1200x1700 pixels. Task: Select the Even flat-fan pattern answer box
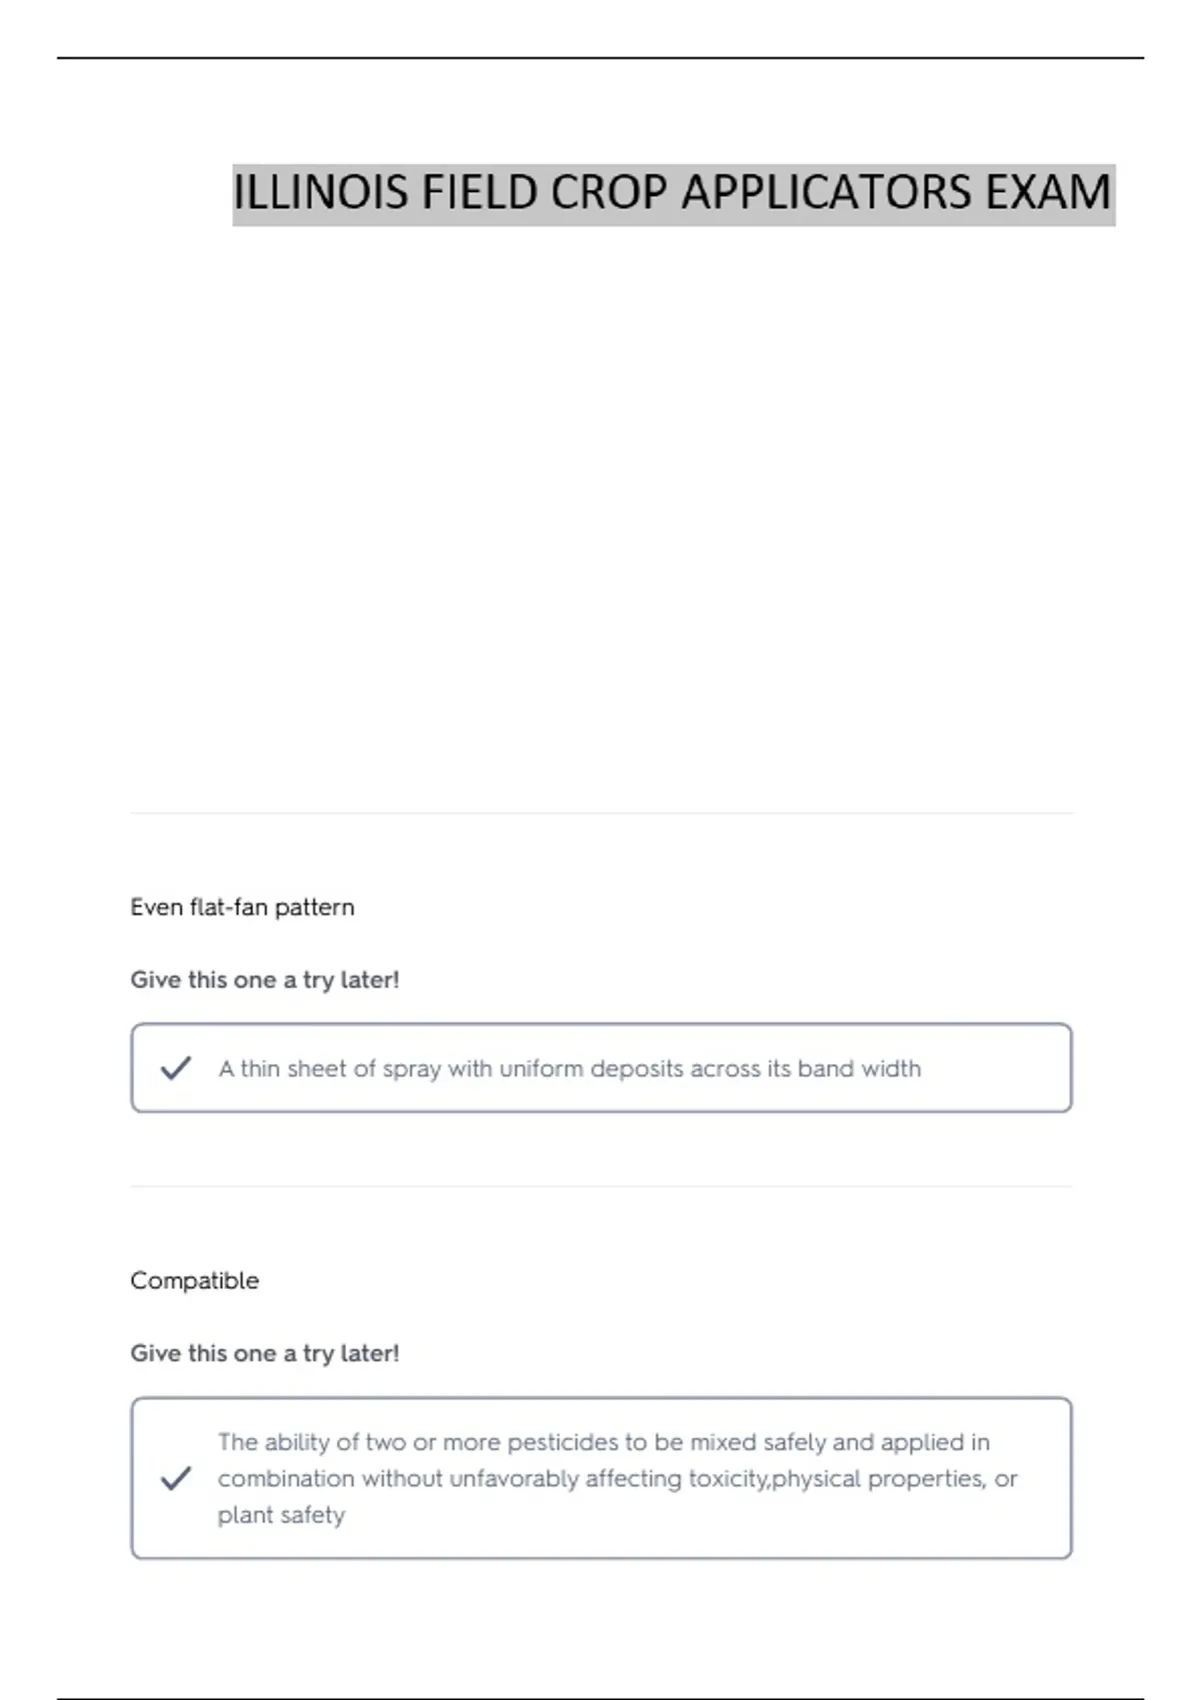601,1068
